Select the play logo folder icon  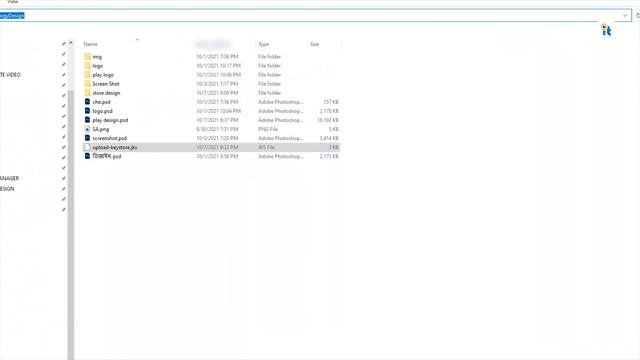coord(87,75)
